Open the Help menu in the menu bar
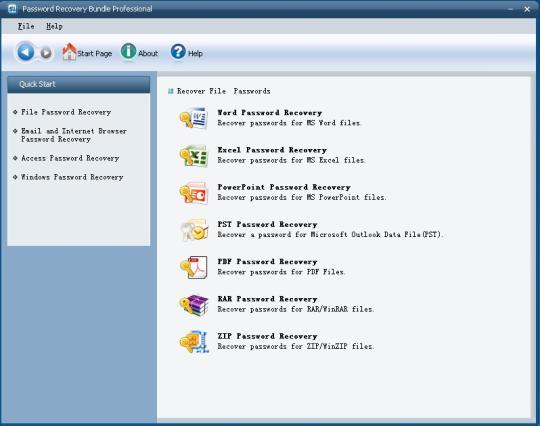540x426 pixels. [x=54, y=26]
